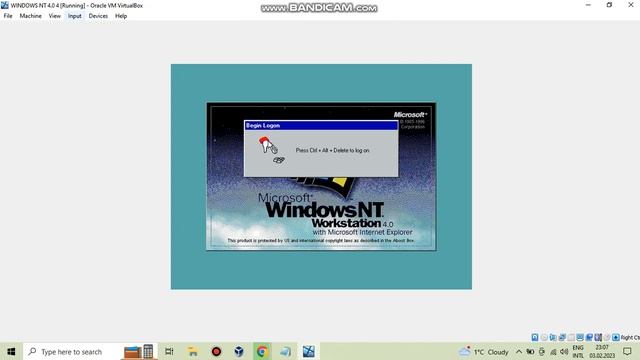The image size is (640, 360).
Task: Minimize the VirtualBox window
Action: (x=588, y=5)
